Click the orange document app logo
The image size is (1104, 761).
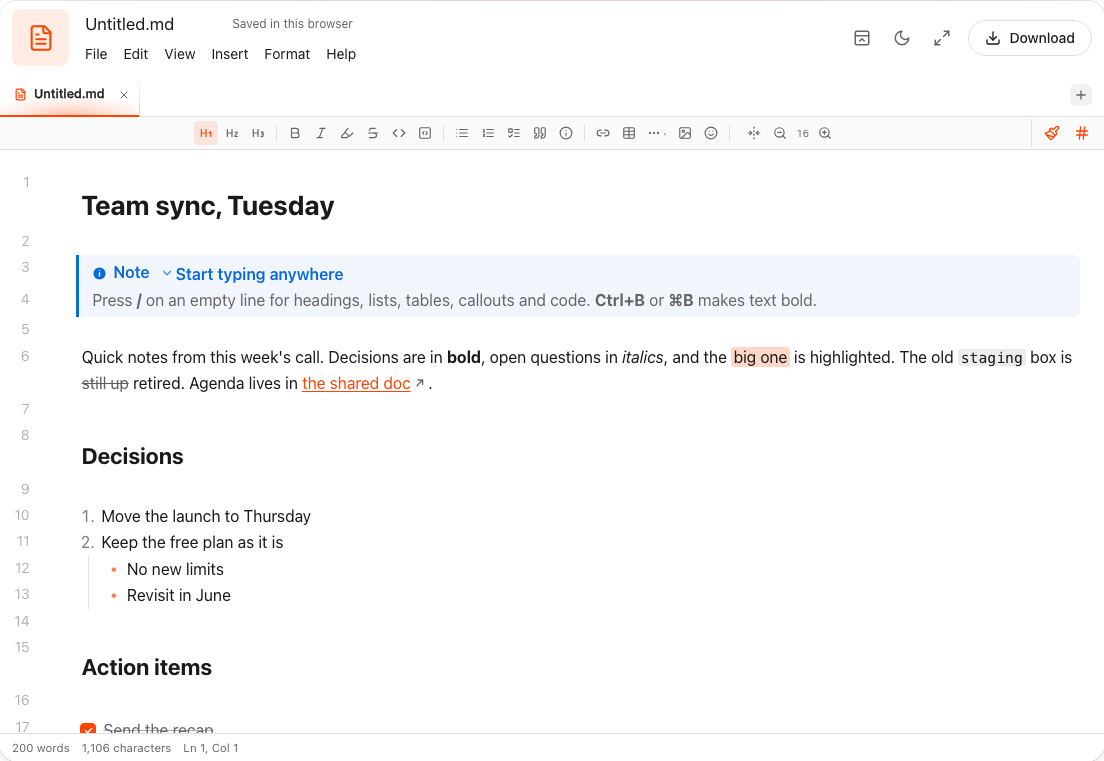[41, 38]
